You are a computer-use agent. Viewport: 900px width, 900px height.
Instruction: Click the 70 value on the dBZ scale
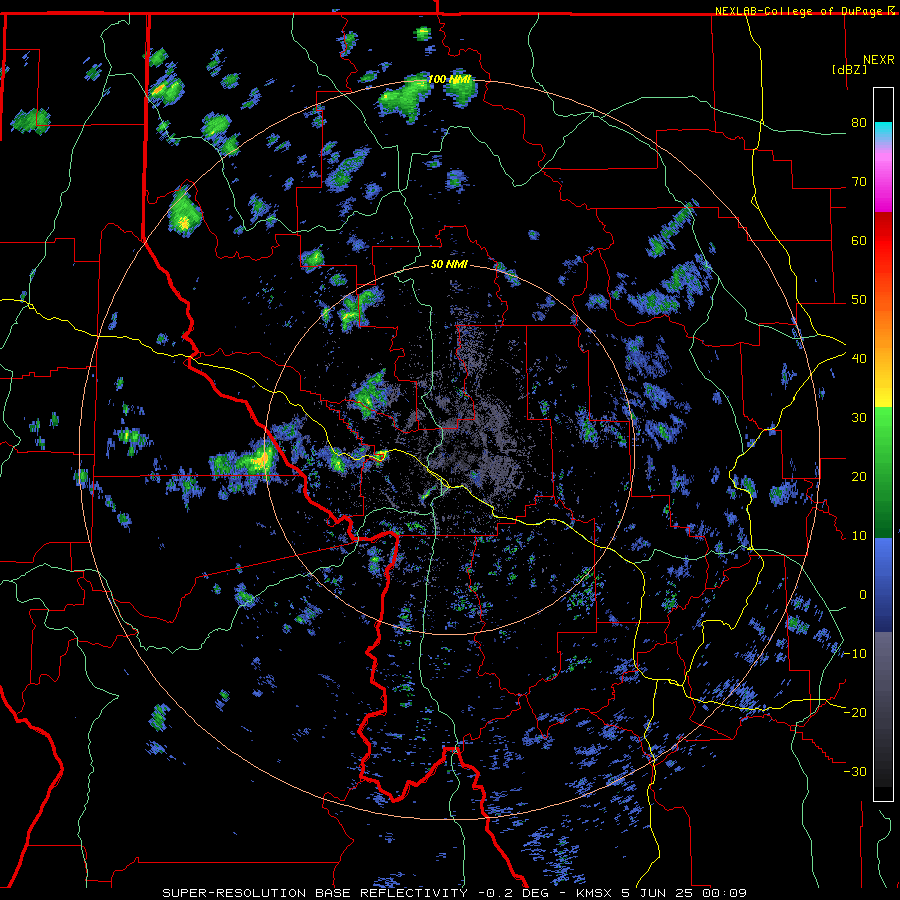(x=859, y=182)
